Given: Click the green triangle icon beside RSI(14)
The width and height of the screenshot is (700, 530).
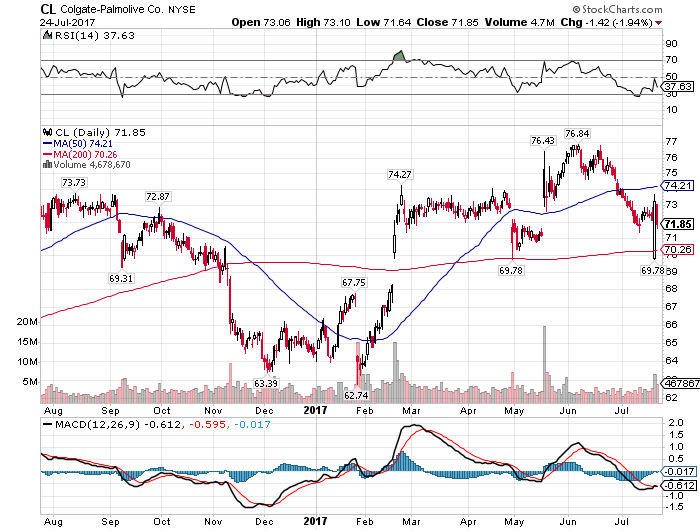Looking at the screenshot, I should (47, 35).
